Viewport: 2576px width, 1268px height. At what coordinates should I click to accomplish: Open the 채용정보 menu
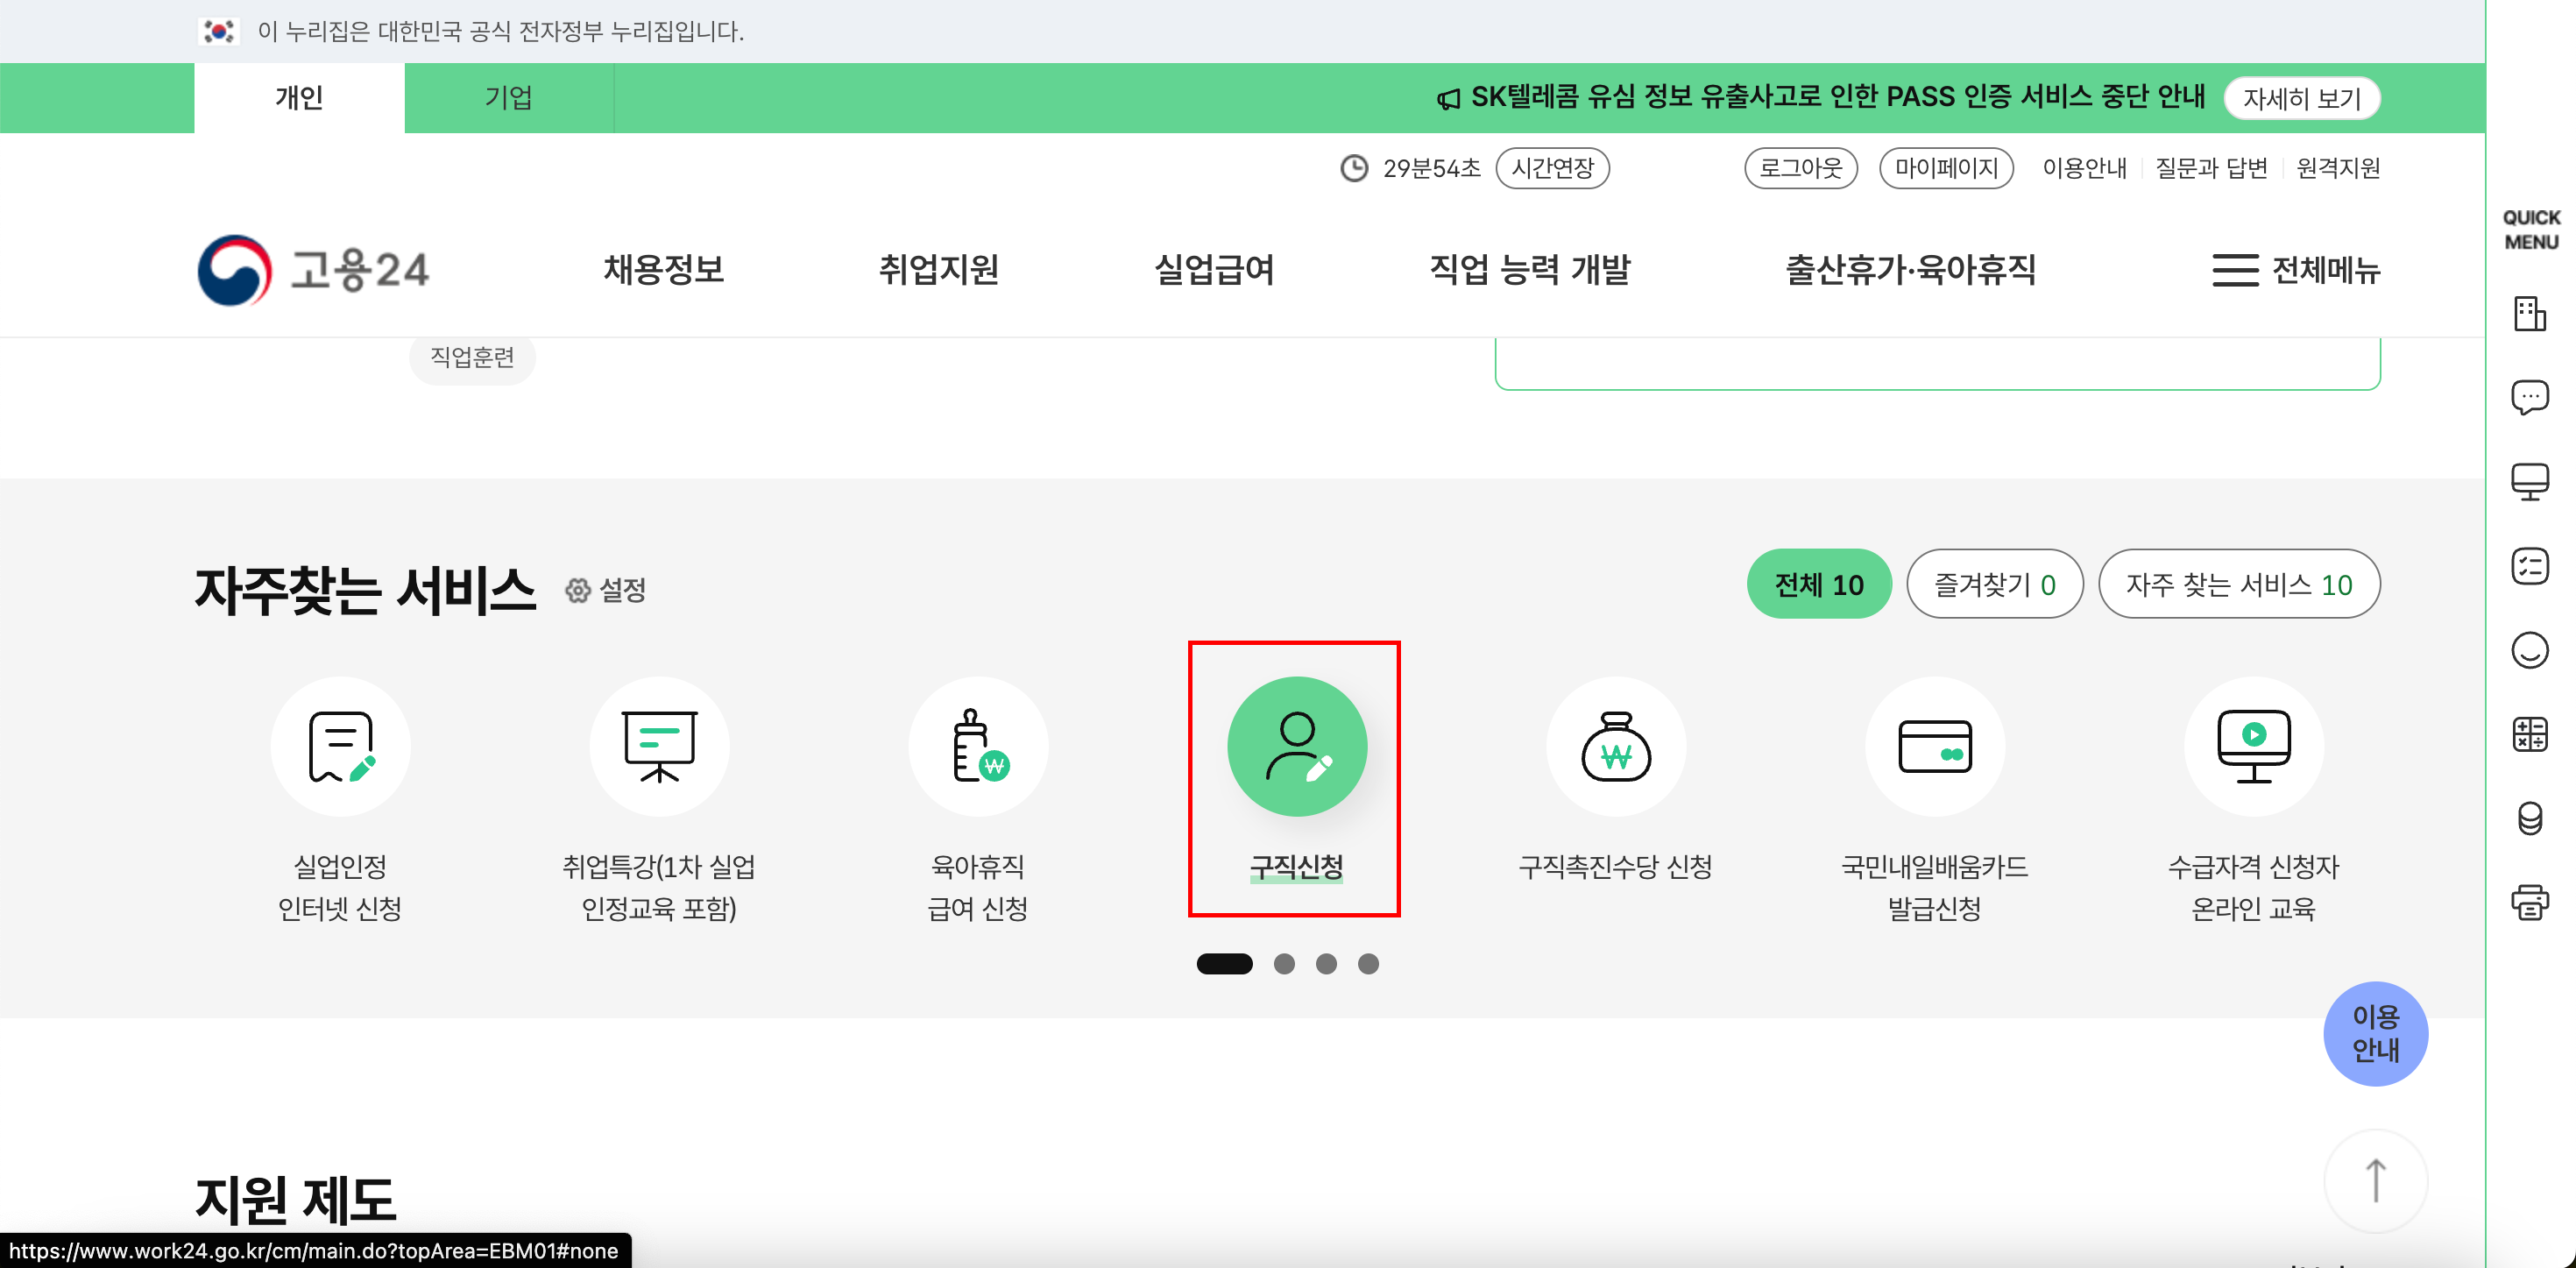pyautogui.click(x=664, y=270)
